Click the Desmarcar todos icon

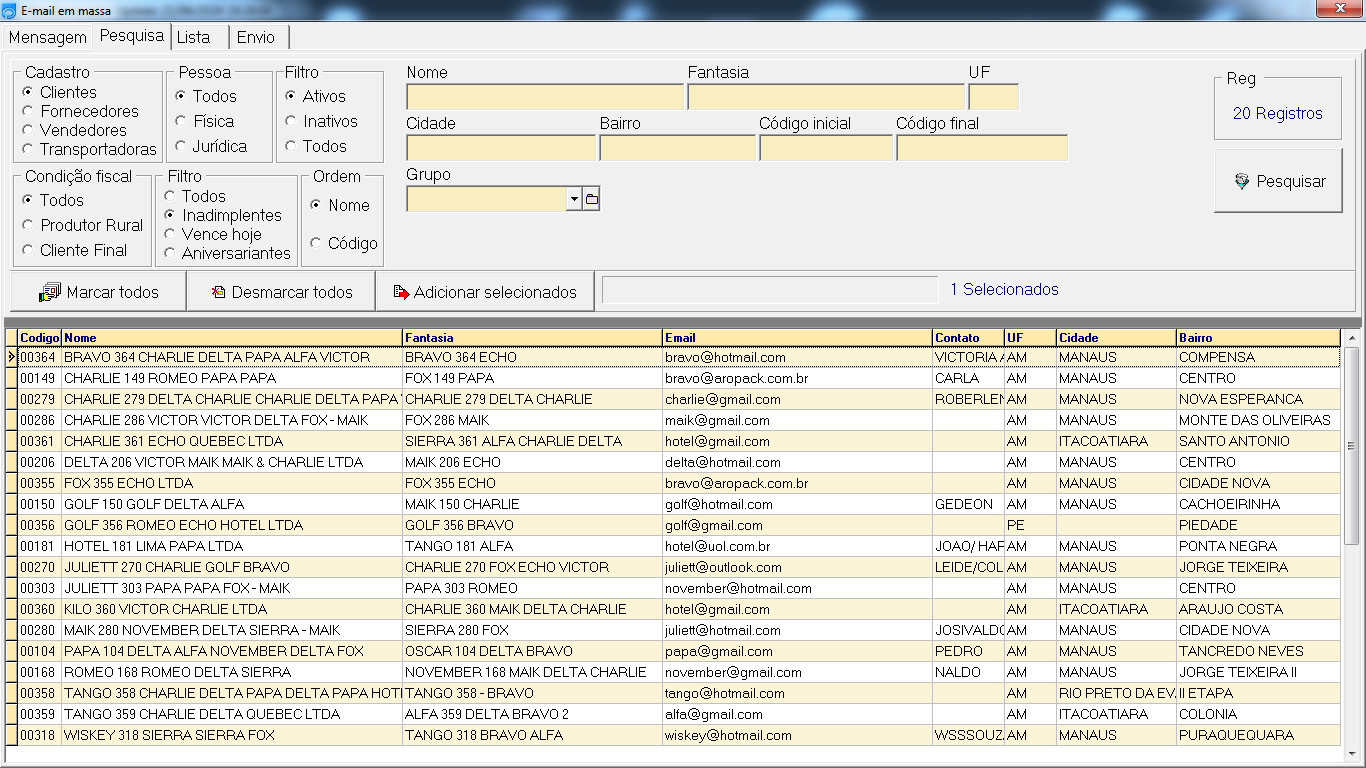(x=218, y=292)
